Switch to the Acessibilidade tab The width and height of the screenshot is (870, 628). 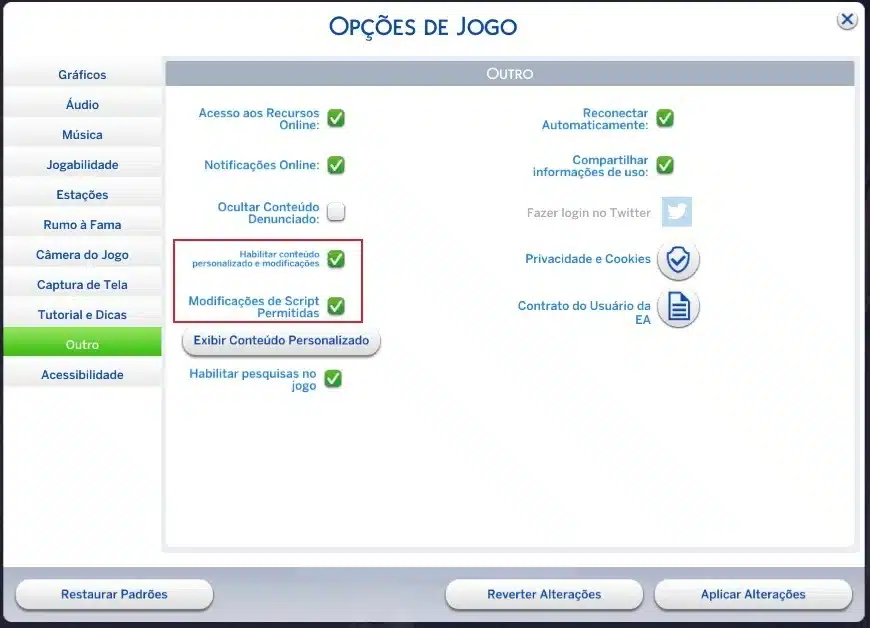[81, 374]
